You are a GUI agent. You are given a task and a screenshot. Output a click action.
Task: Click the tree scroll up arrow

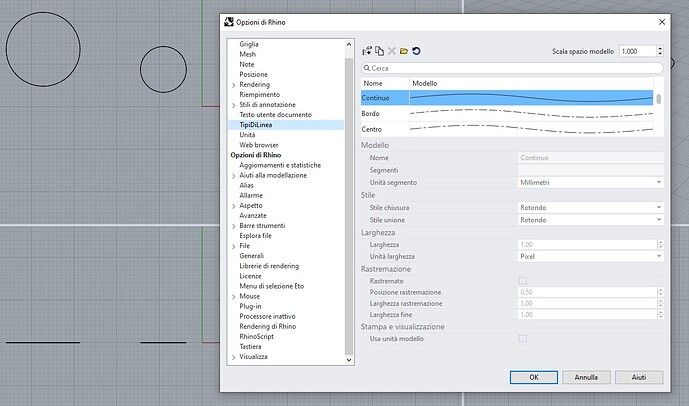tap(349, 44)
